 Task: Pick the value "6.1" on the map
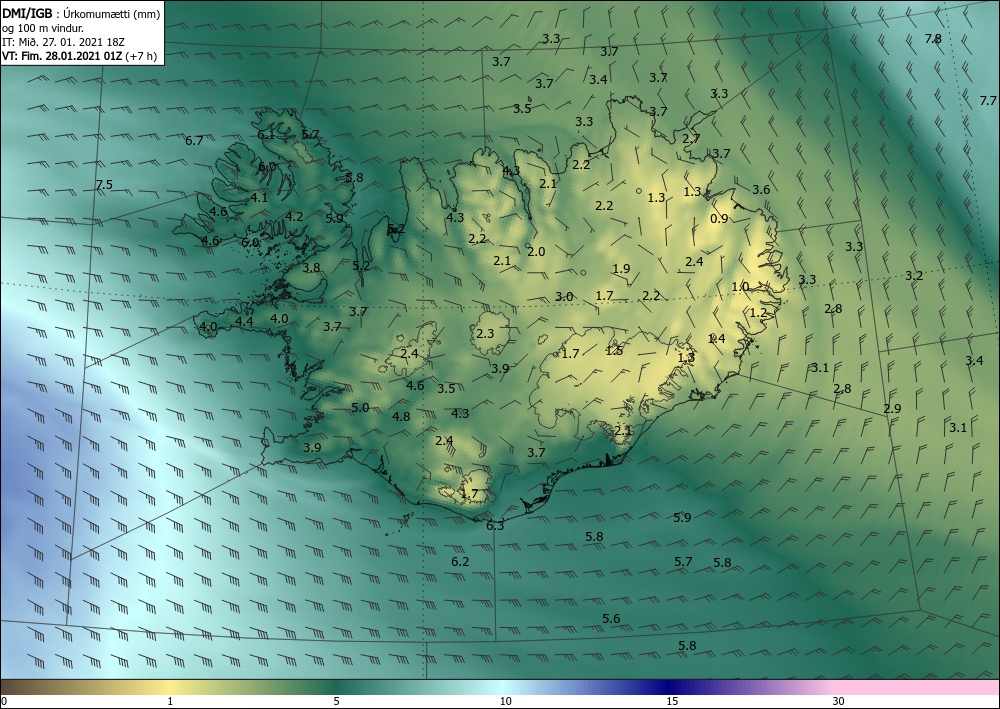(266, 135)
